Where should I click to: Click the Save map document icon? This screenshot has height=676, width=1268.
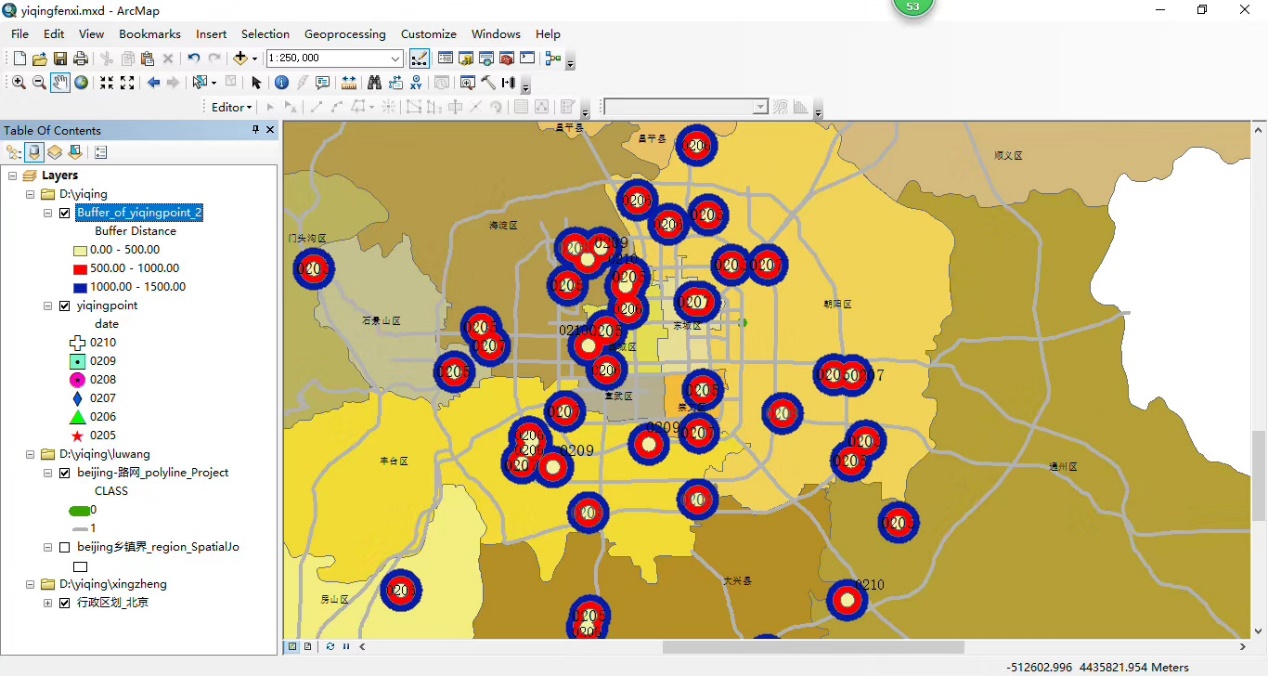tap(60, 59)
